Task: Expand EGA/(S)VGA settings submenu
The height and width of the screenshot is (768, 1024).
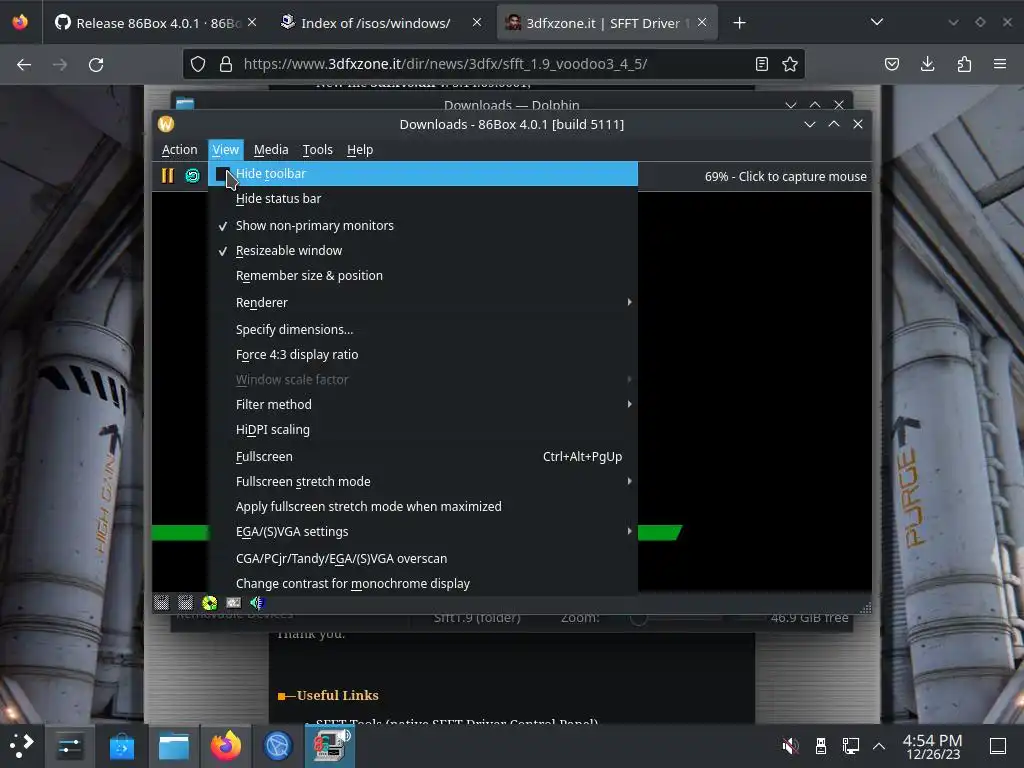Action: [x=423, y=532]
